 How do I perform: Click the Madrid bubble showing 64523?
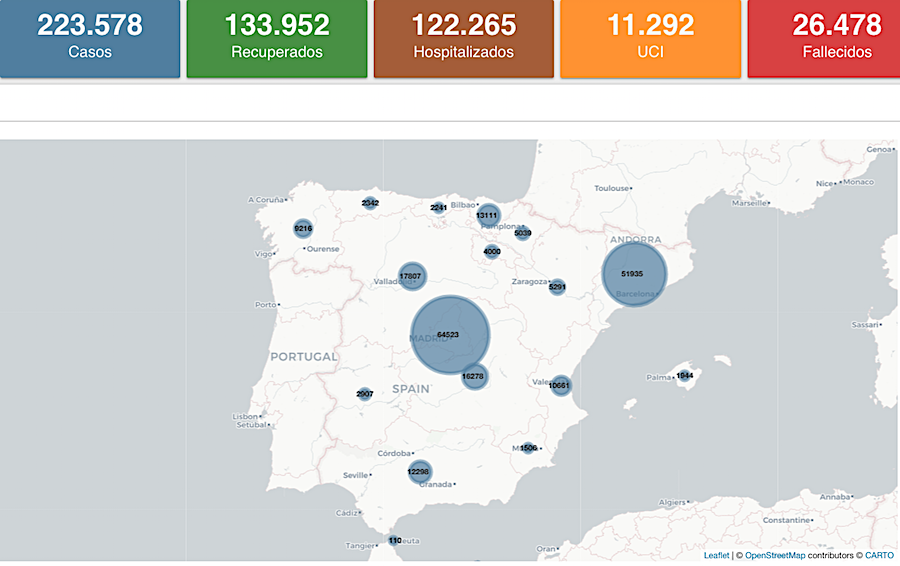tap(450, 335)
